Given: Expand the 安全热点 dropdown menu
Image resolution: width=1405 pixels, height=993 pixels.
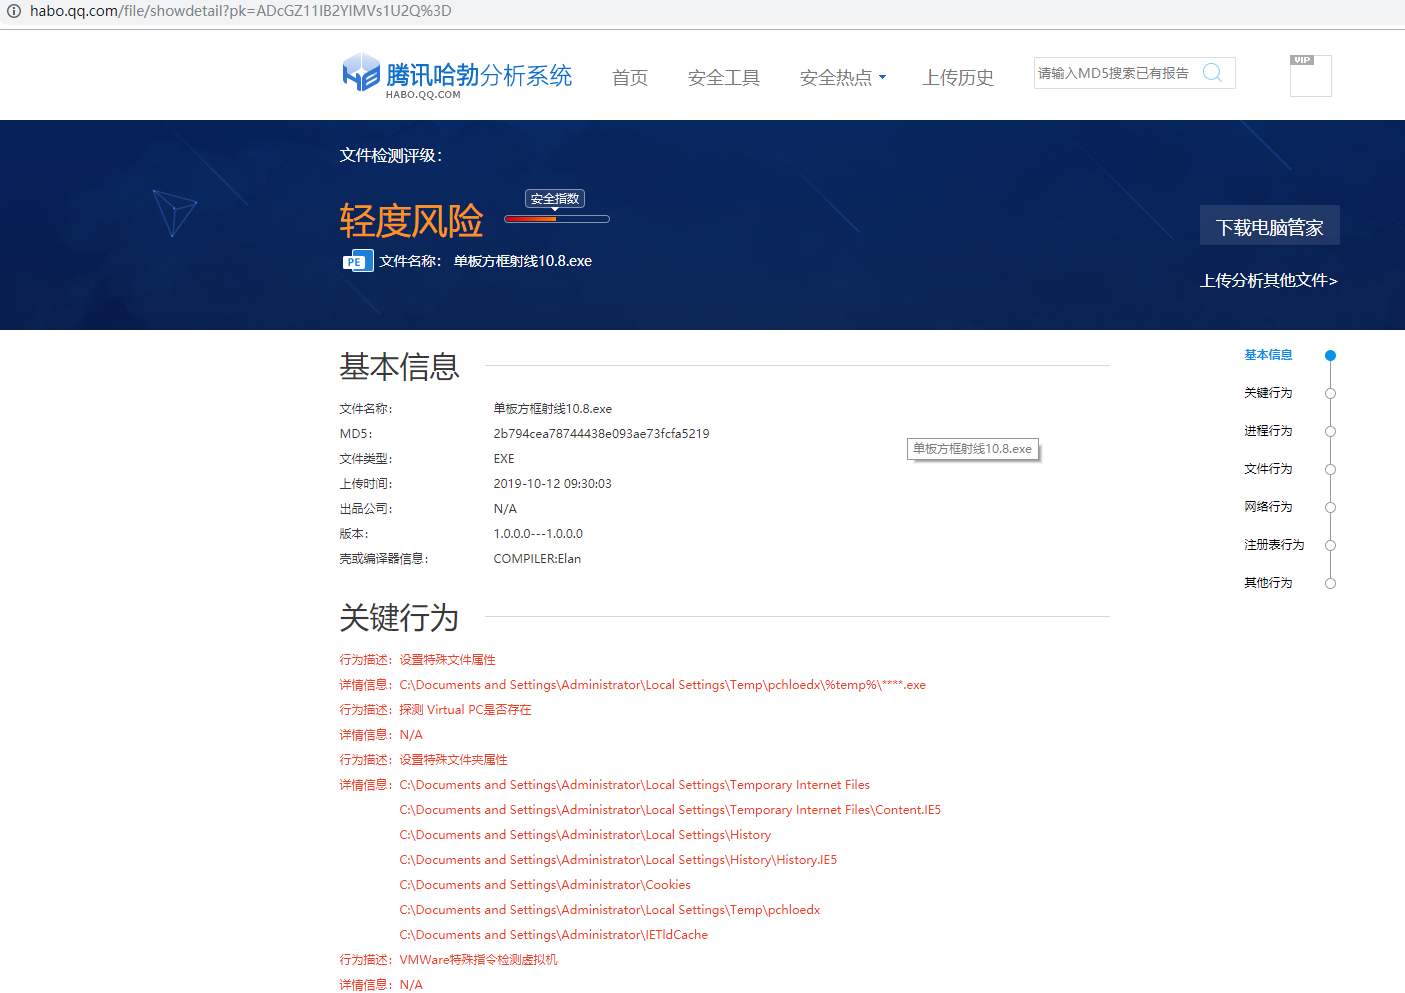Looking at the screenshot, I should tap(842, 78).
